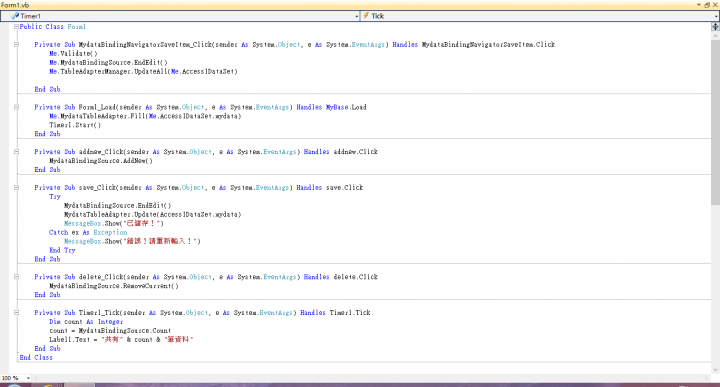Viewport: 720px width, 387px height.
Task: Click Handles save.Click in the signature
Action: tap(330, 187)
